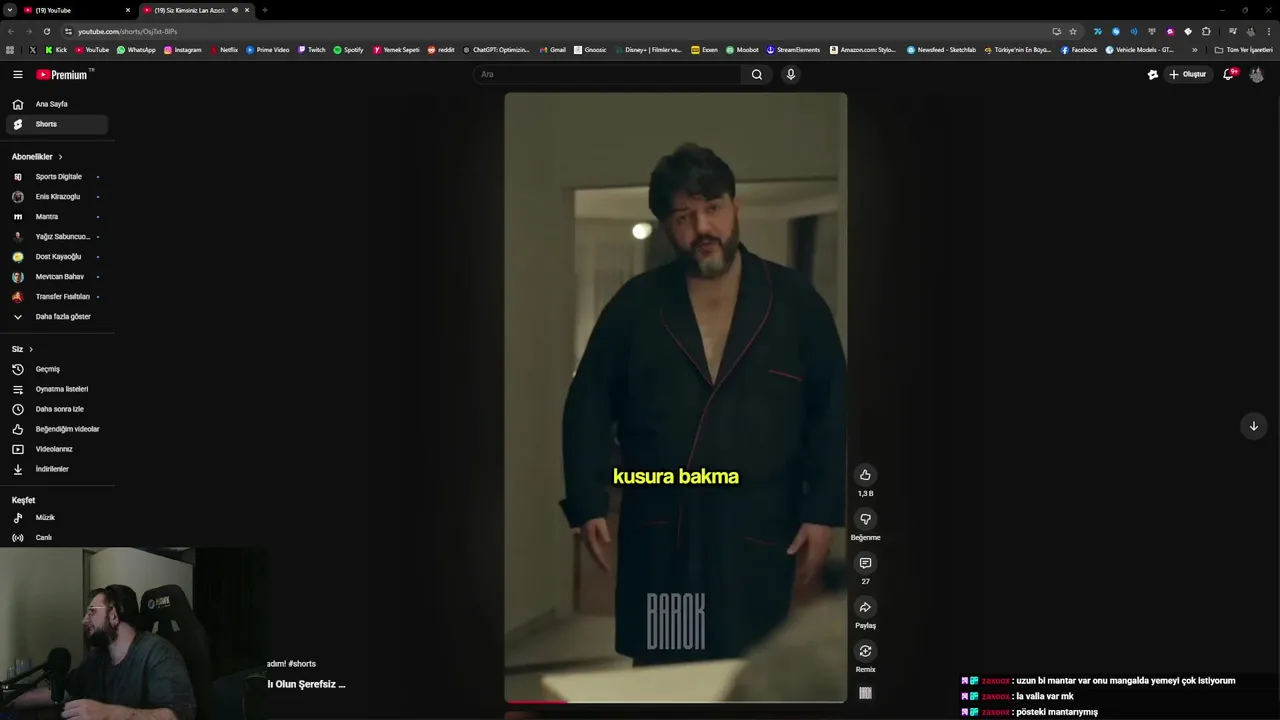Screen dimensions: 1280x720
Task: Bookmark this page with the star
Action: point(1073,31)
